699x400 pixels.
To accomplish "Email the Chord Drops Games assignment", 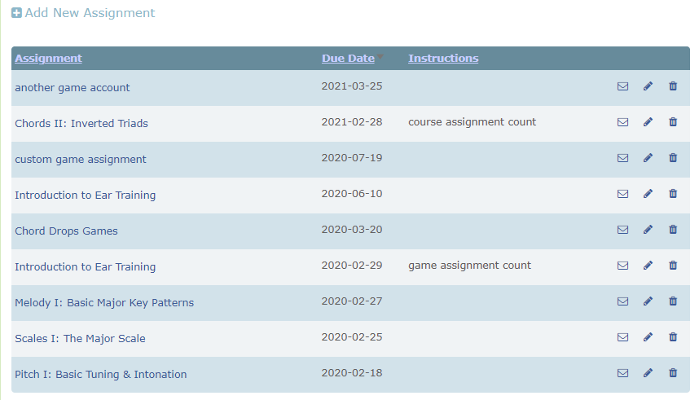I will 622,231.
